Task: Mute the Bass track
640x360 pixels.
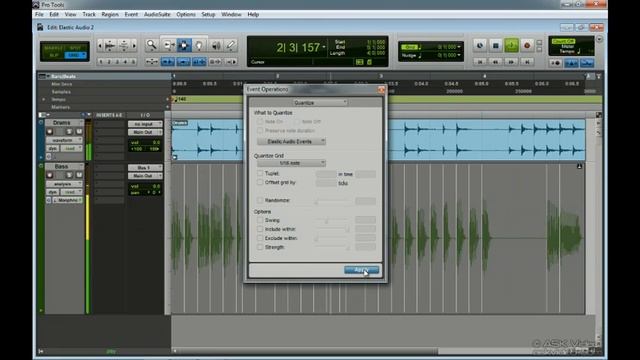Action: (79, 175)
